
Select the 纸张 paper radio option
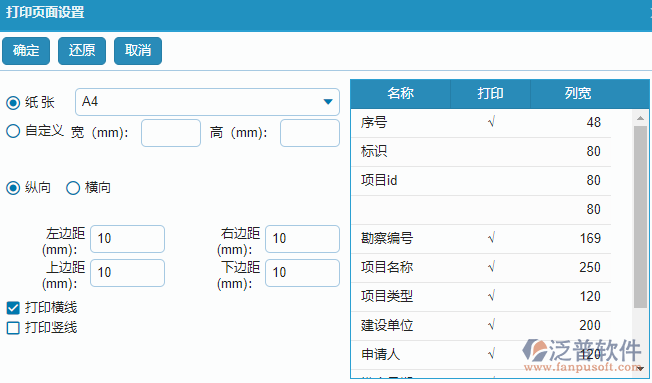tap(13, 102)
